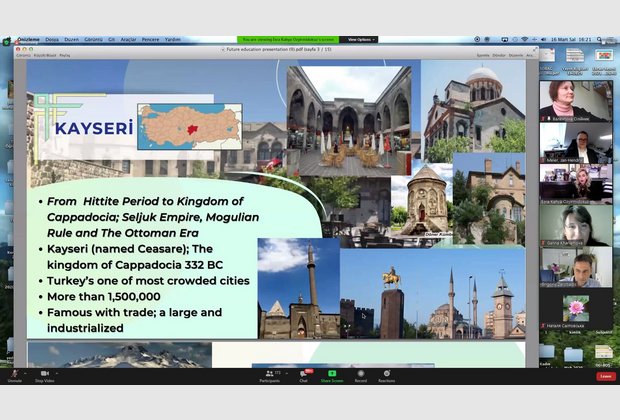Open the Dosya menu
This screenshot has height=420, width=620.
tap(52, 40)
